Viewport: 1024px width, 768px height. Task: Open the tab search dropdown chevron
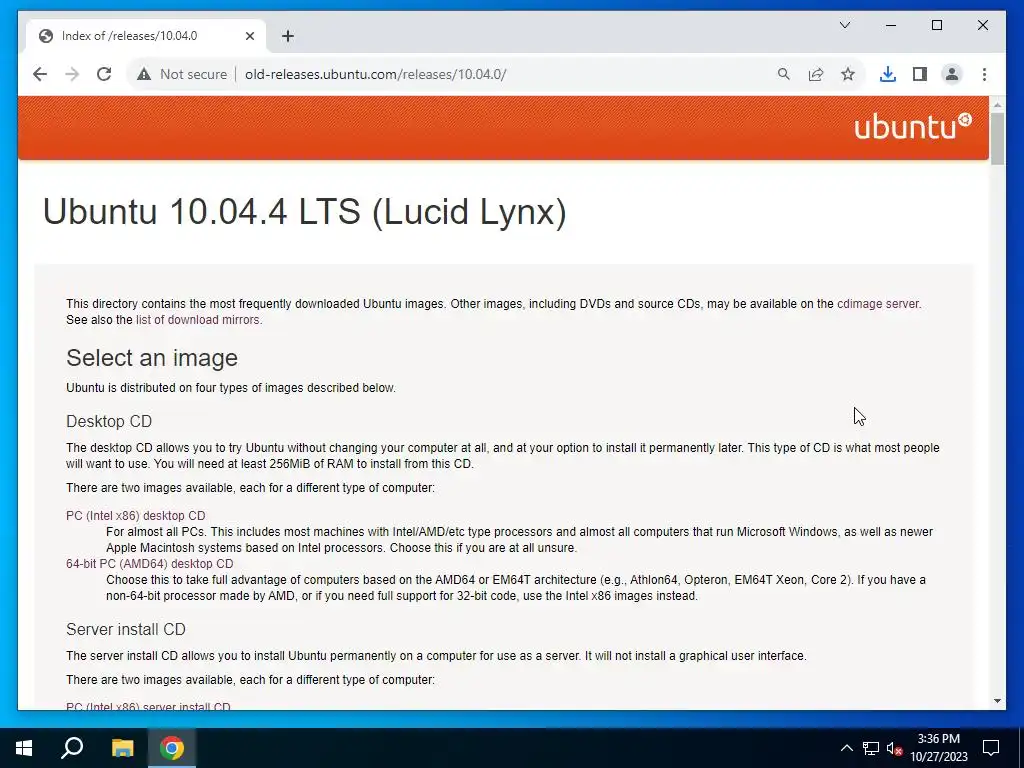[x=845, y=25]
